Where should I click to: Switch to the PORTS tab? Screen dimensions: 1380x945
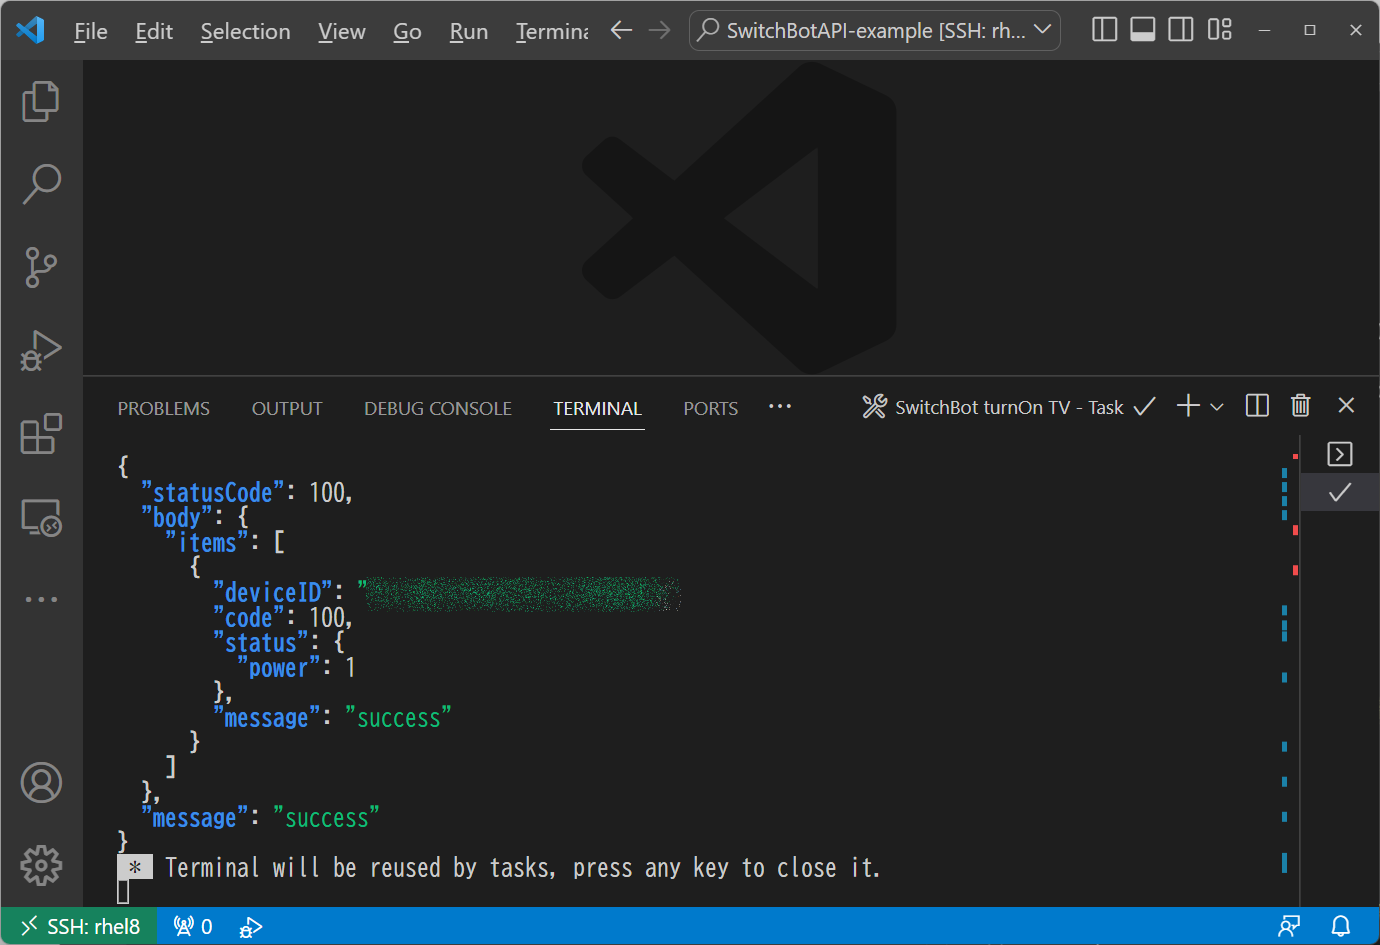pyautogui.click(x=710, y=408)
